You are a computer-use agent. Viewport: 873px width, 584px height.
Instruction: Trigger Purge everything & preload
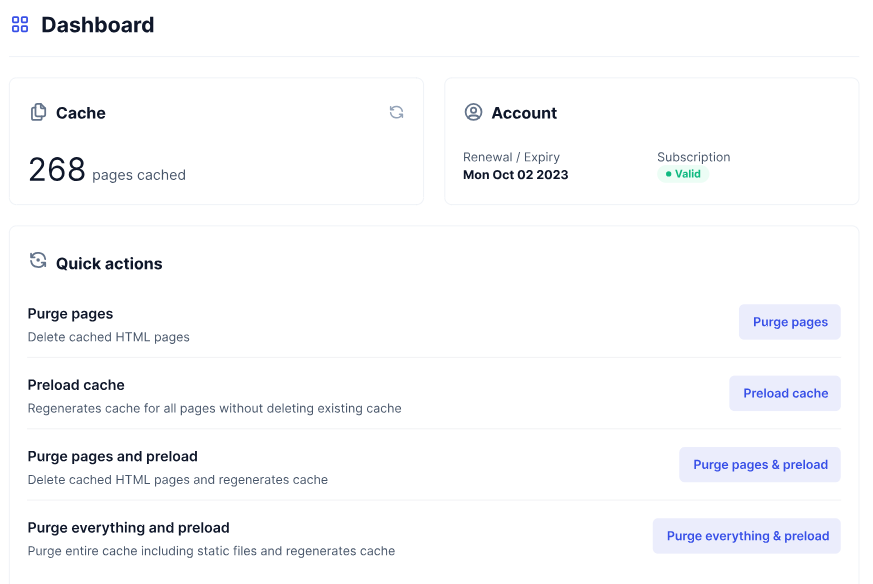click(x=746, y=536)
